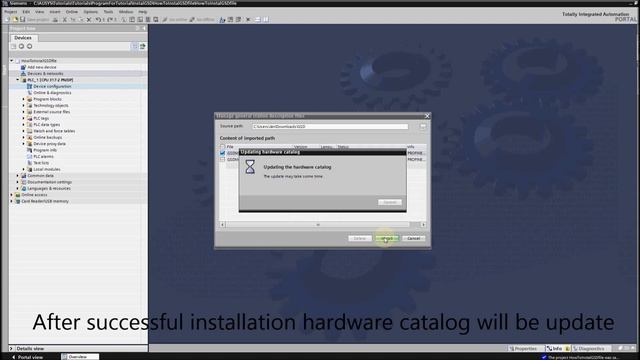Click the tree options icon at right of Devices toolbar
The height and width of the screenshot is (360, 640).
[142, 47]
